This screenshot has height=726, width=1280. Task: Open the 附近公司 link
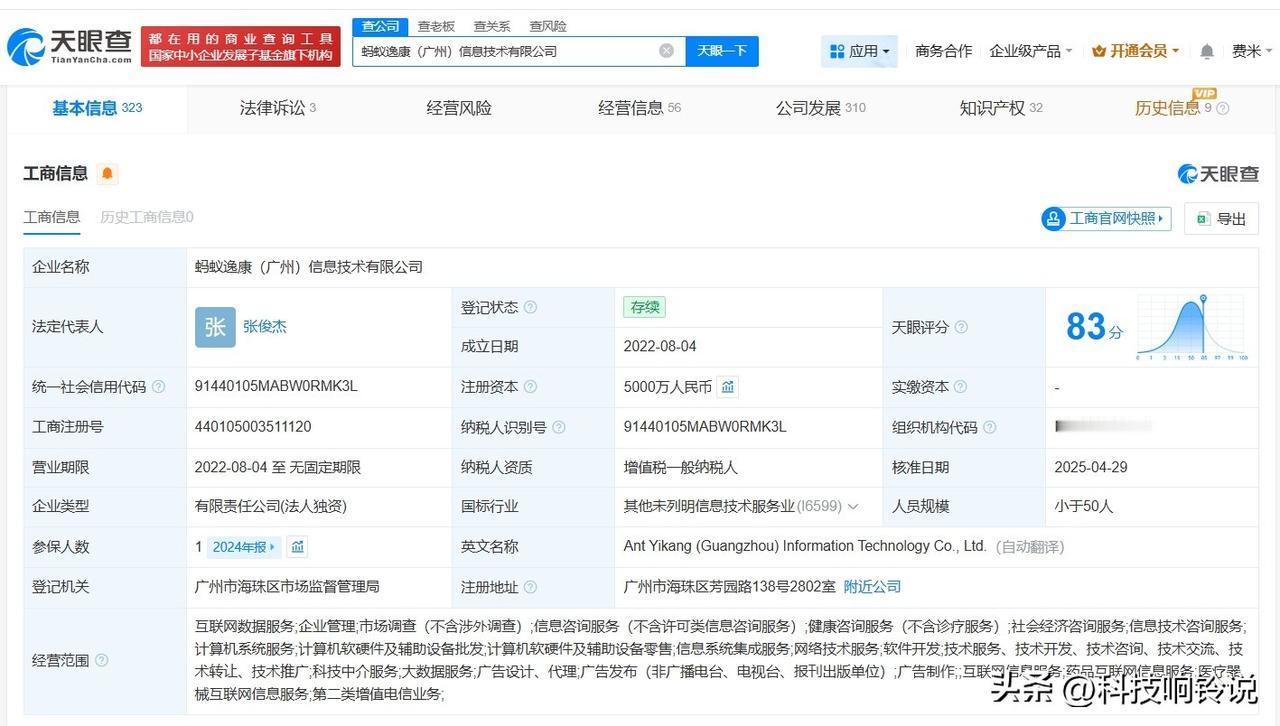tap(872, 587)
